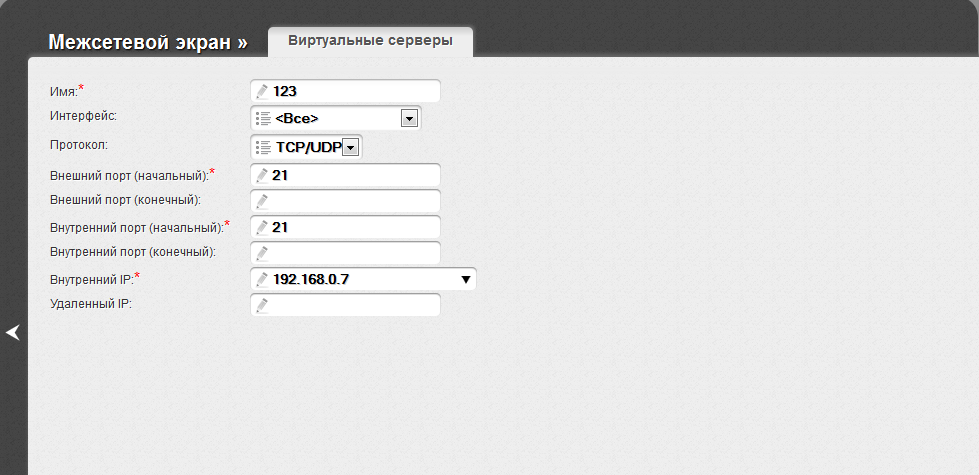This screenshot has height=475, width=979.
Task: Click the pencil icon in the Удаленный IP field
Action: (x=262, y=305)
